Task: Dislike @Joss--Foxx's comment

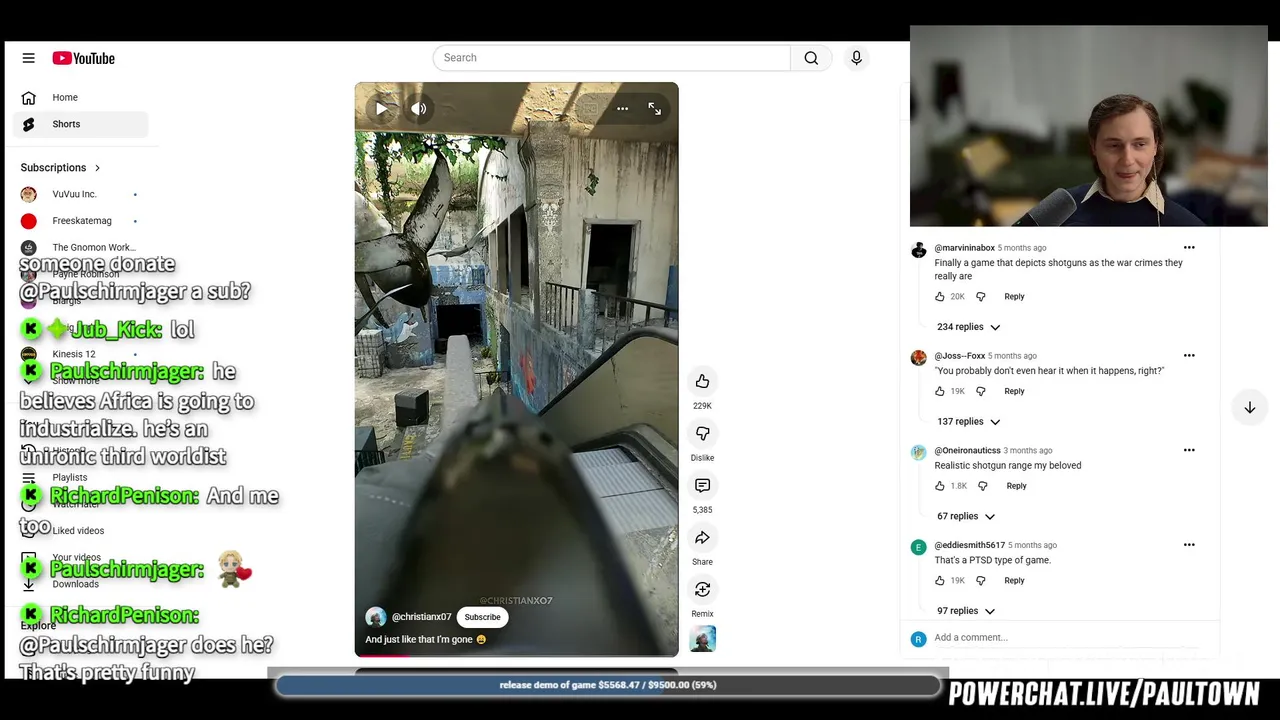Action: click(x=980, y=392)
